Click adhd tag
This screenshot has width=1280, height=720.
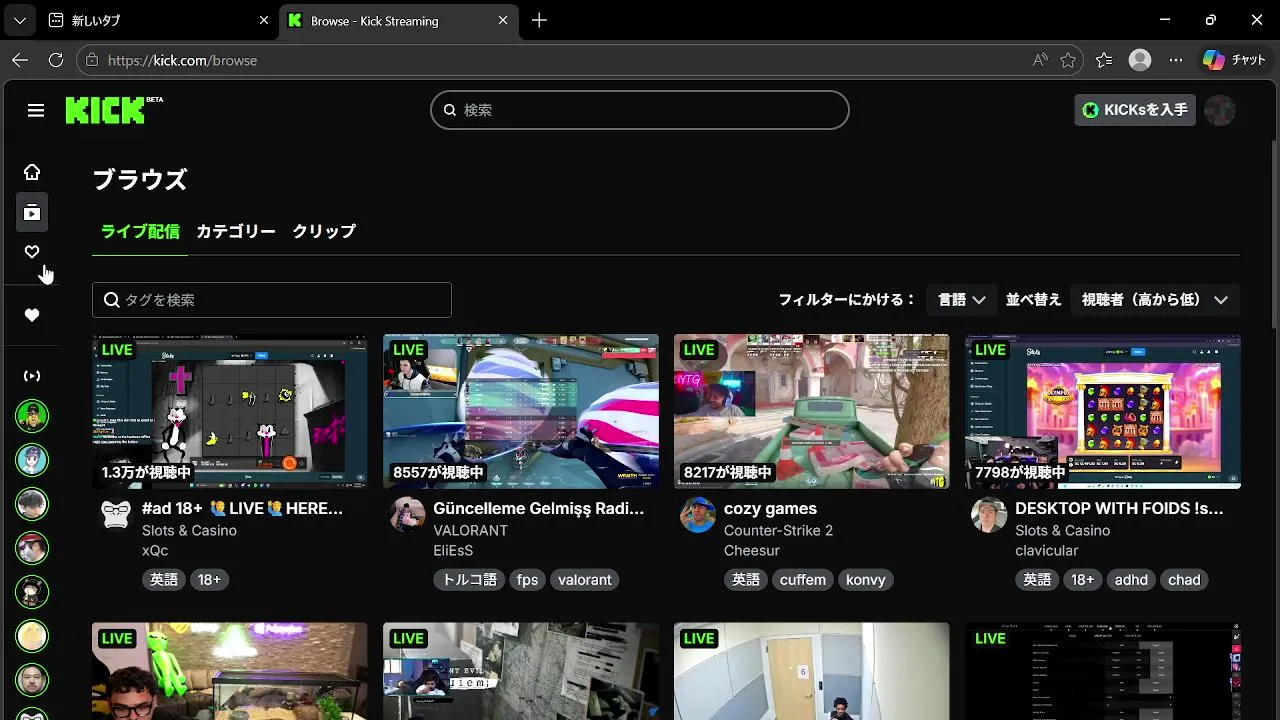point(1131,580)
